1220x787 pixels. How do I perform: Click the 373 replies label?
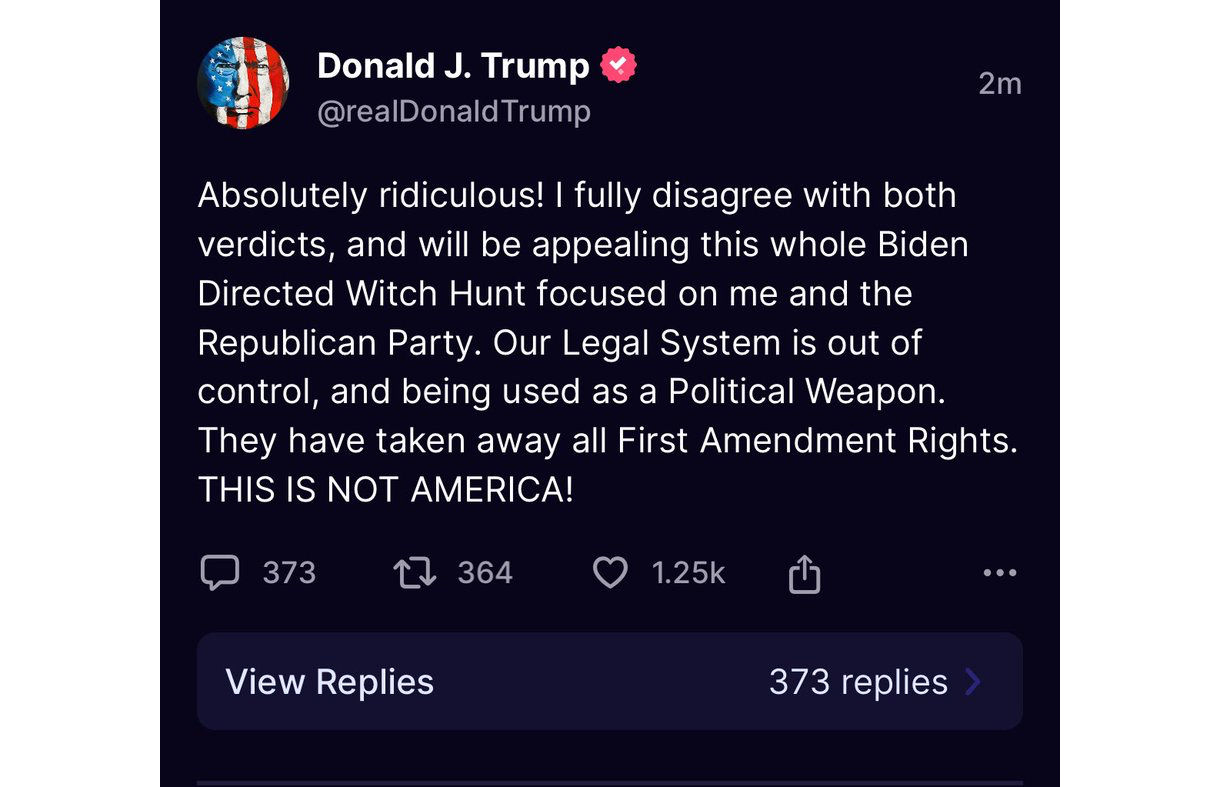[857, 681]
